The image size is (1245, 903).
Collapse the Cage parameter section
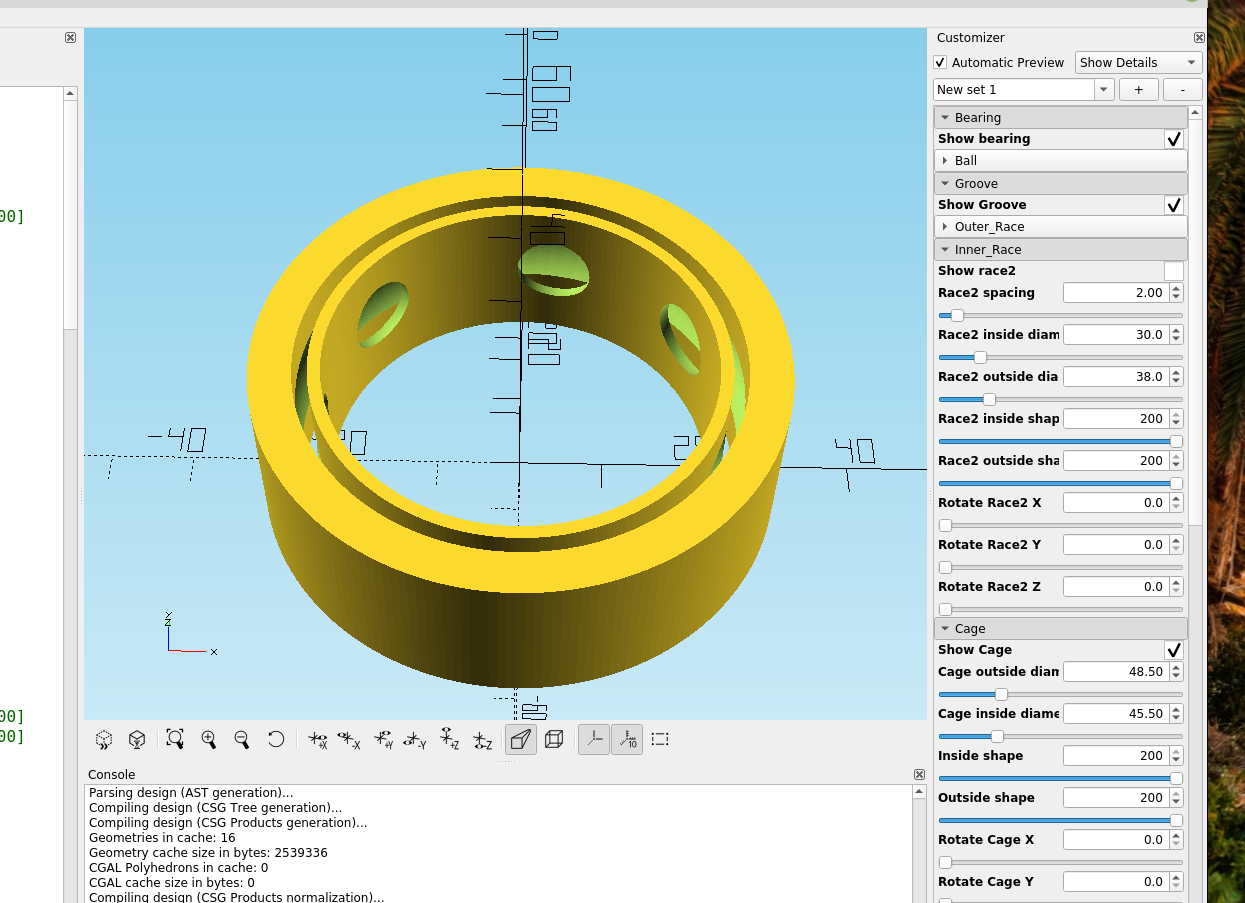945,628
